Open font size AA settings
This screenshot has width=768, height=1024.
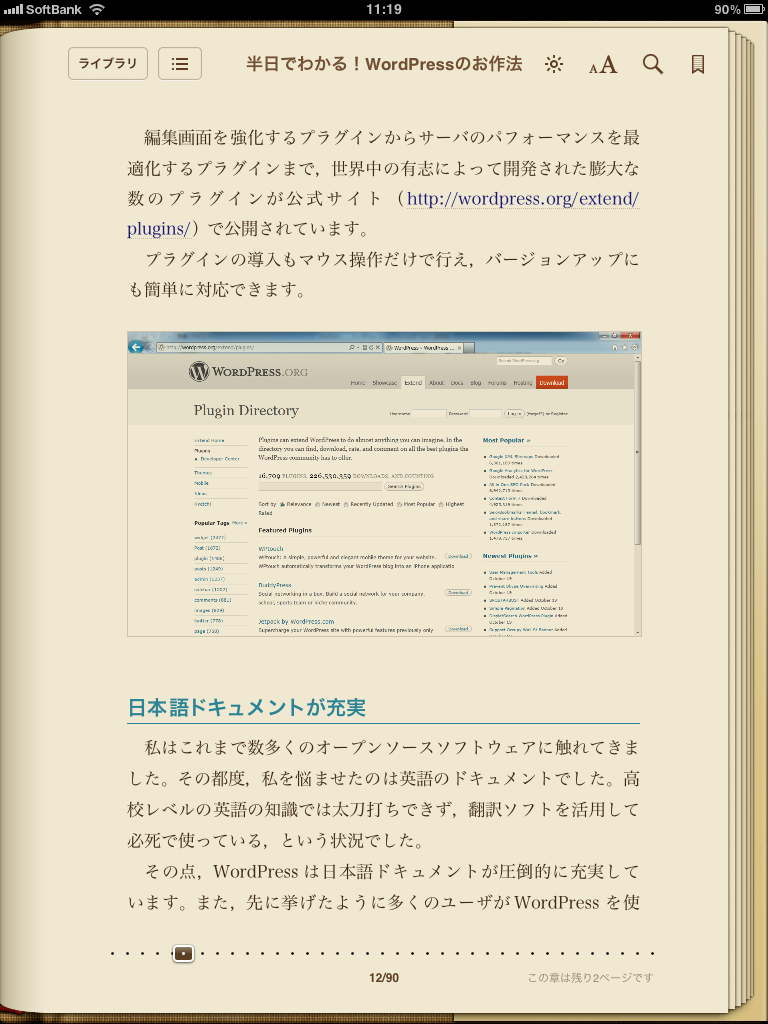(603, 64)
